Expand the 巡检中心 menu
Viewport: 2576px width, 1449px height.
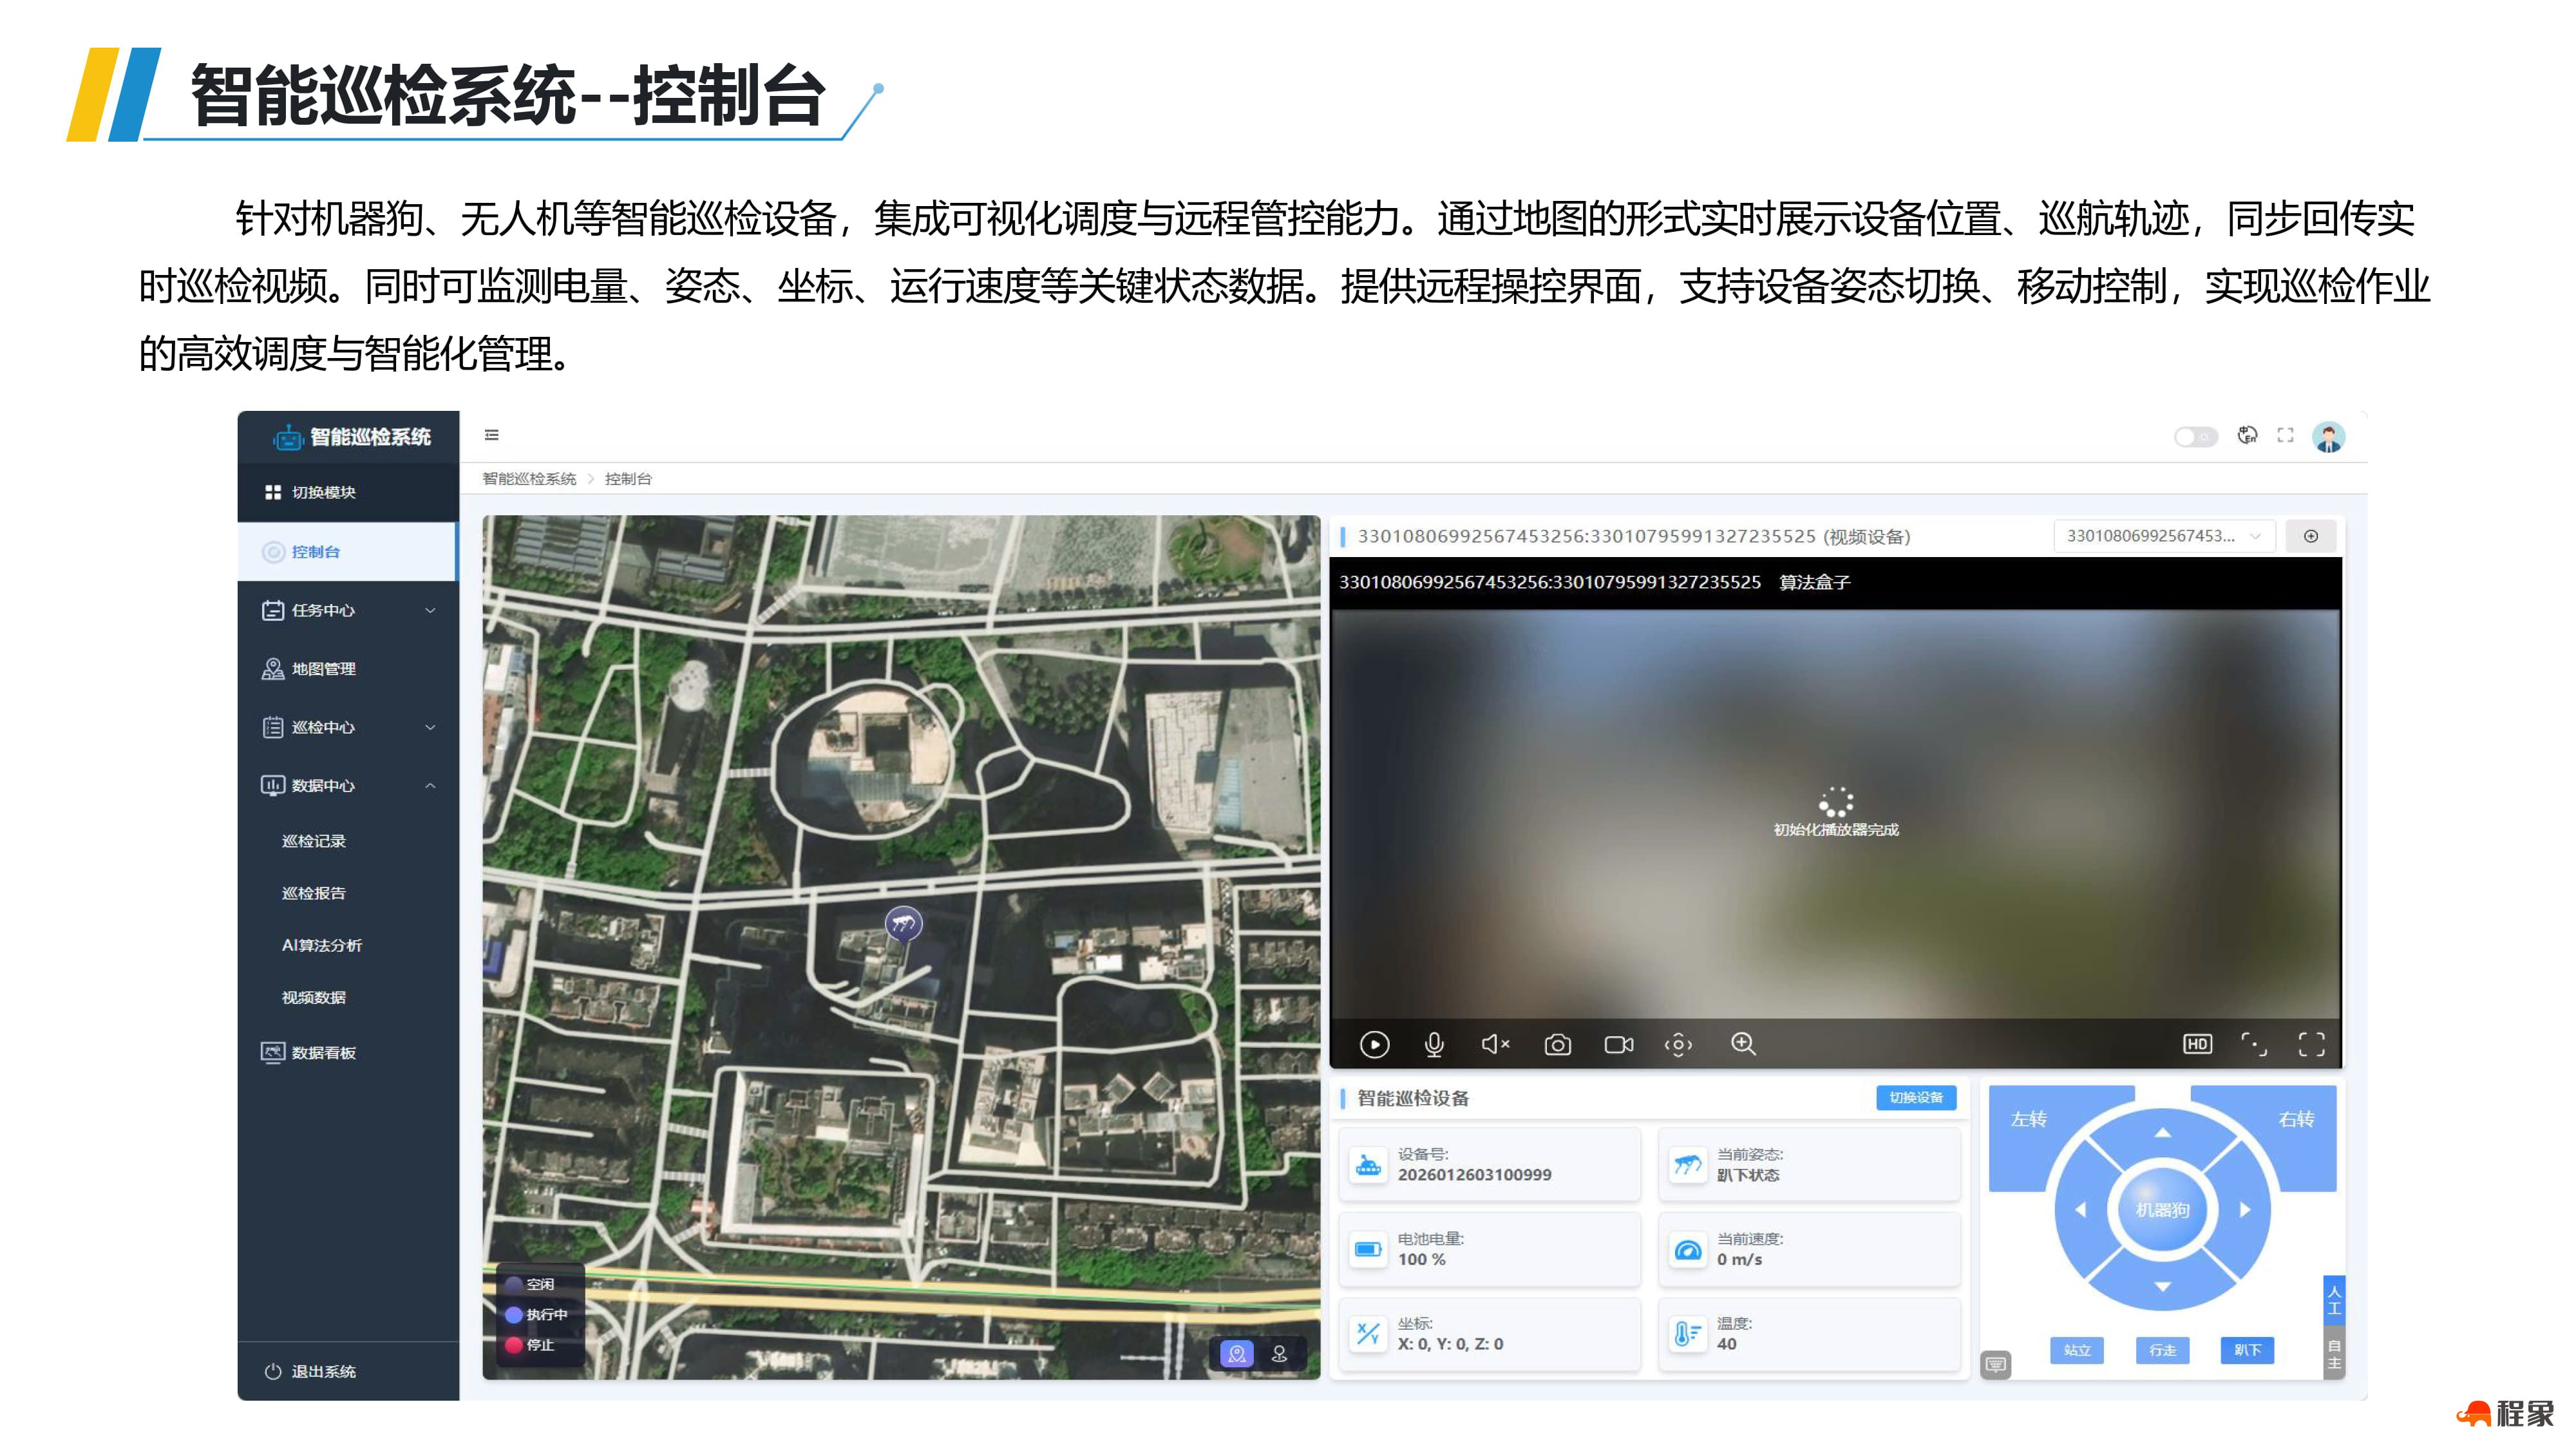point(348,727)
